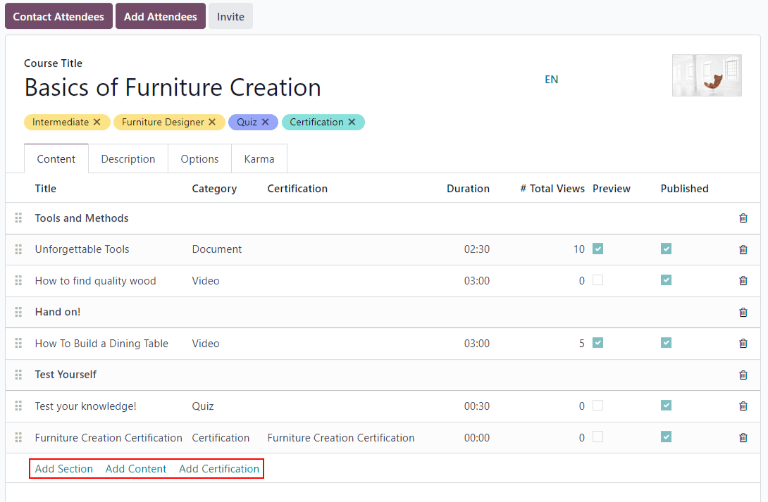Remove the Intermediate tag
The image size is (768, 502).
pyautogui.click(x=97, y=122)
